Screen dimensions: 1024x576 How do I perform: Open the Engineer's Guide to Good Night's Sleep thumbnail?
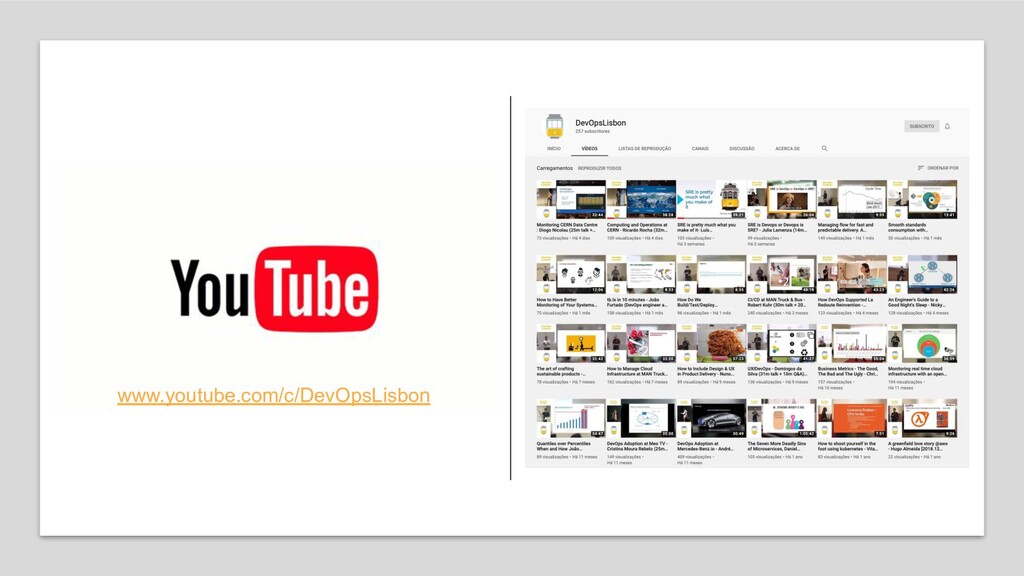pyautogui.click(x=922, y=274)
